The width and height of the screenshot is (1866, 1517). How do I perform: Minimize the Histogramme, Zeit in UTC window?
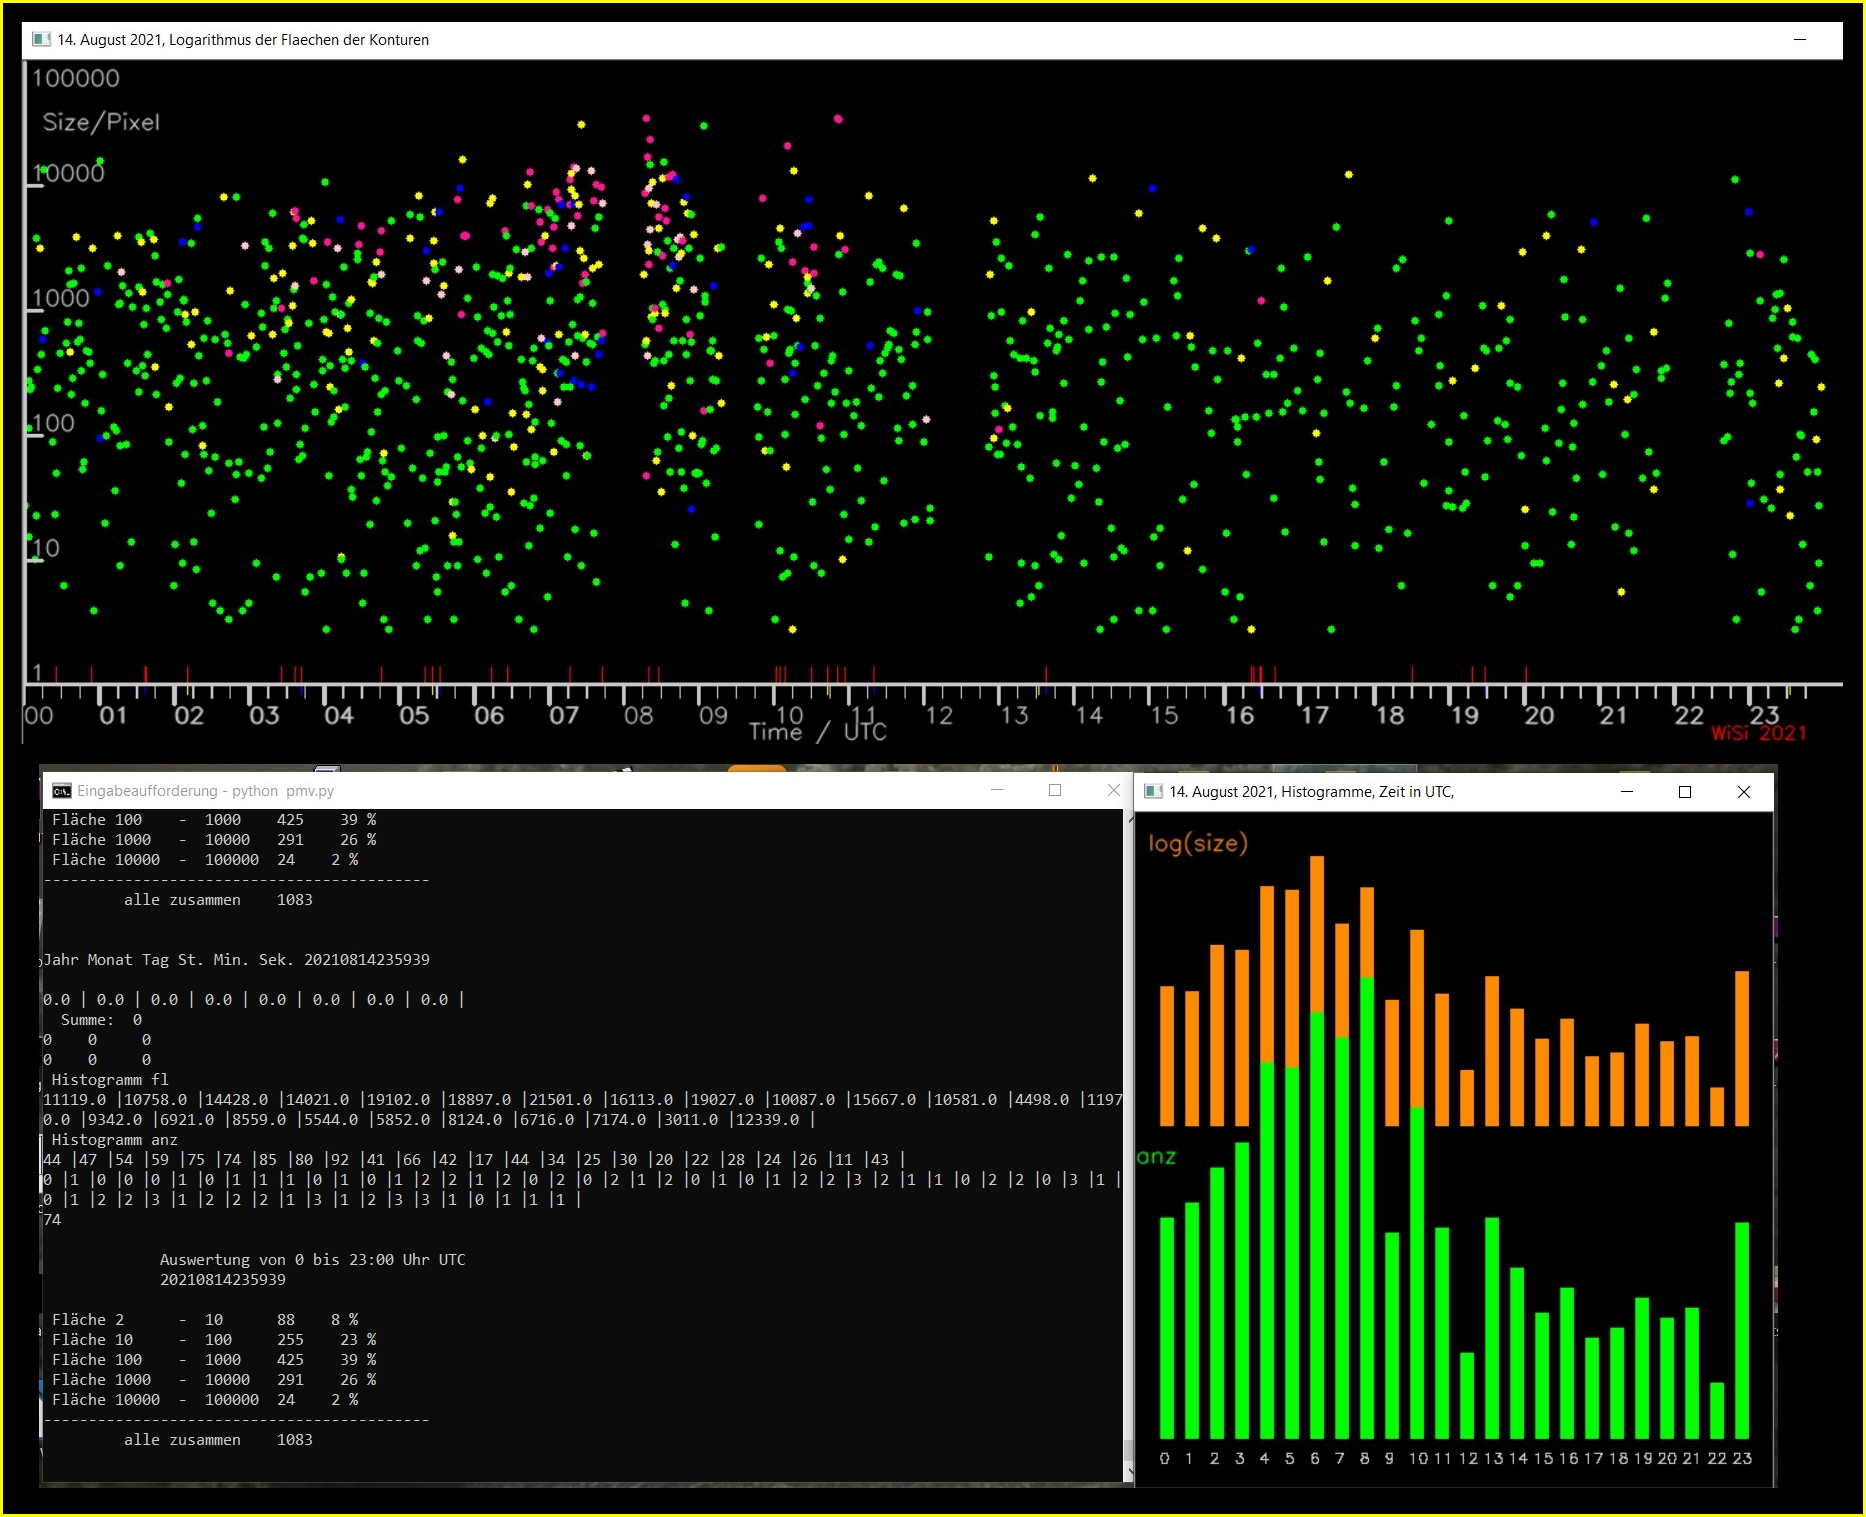pos(1627,792)
